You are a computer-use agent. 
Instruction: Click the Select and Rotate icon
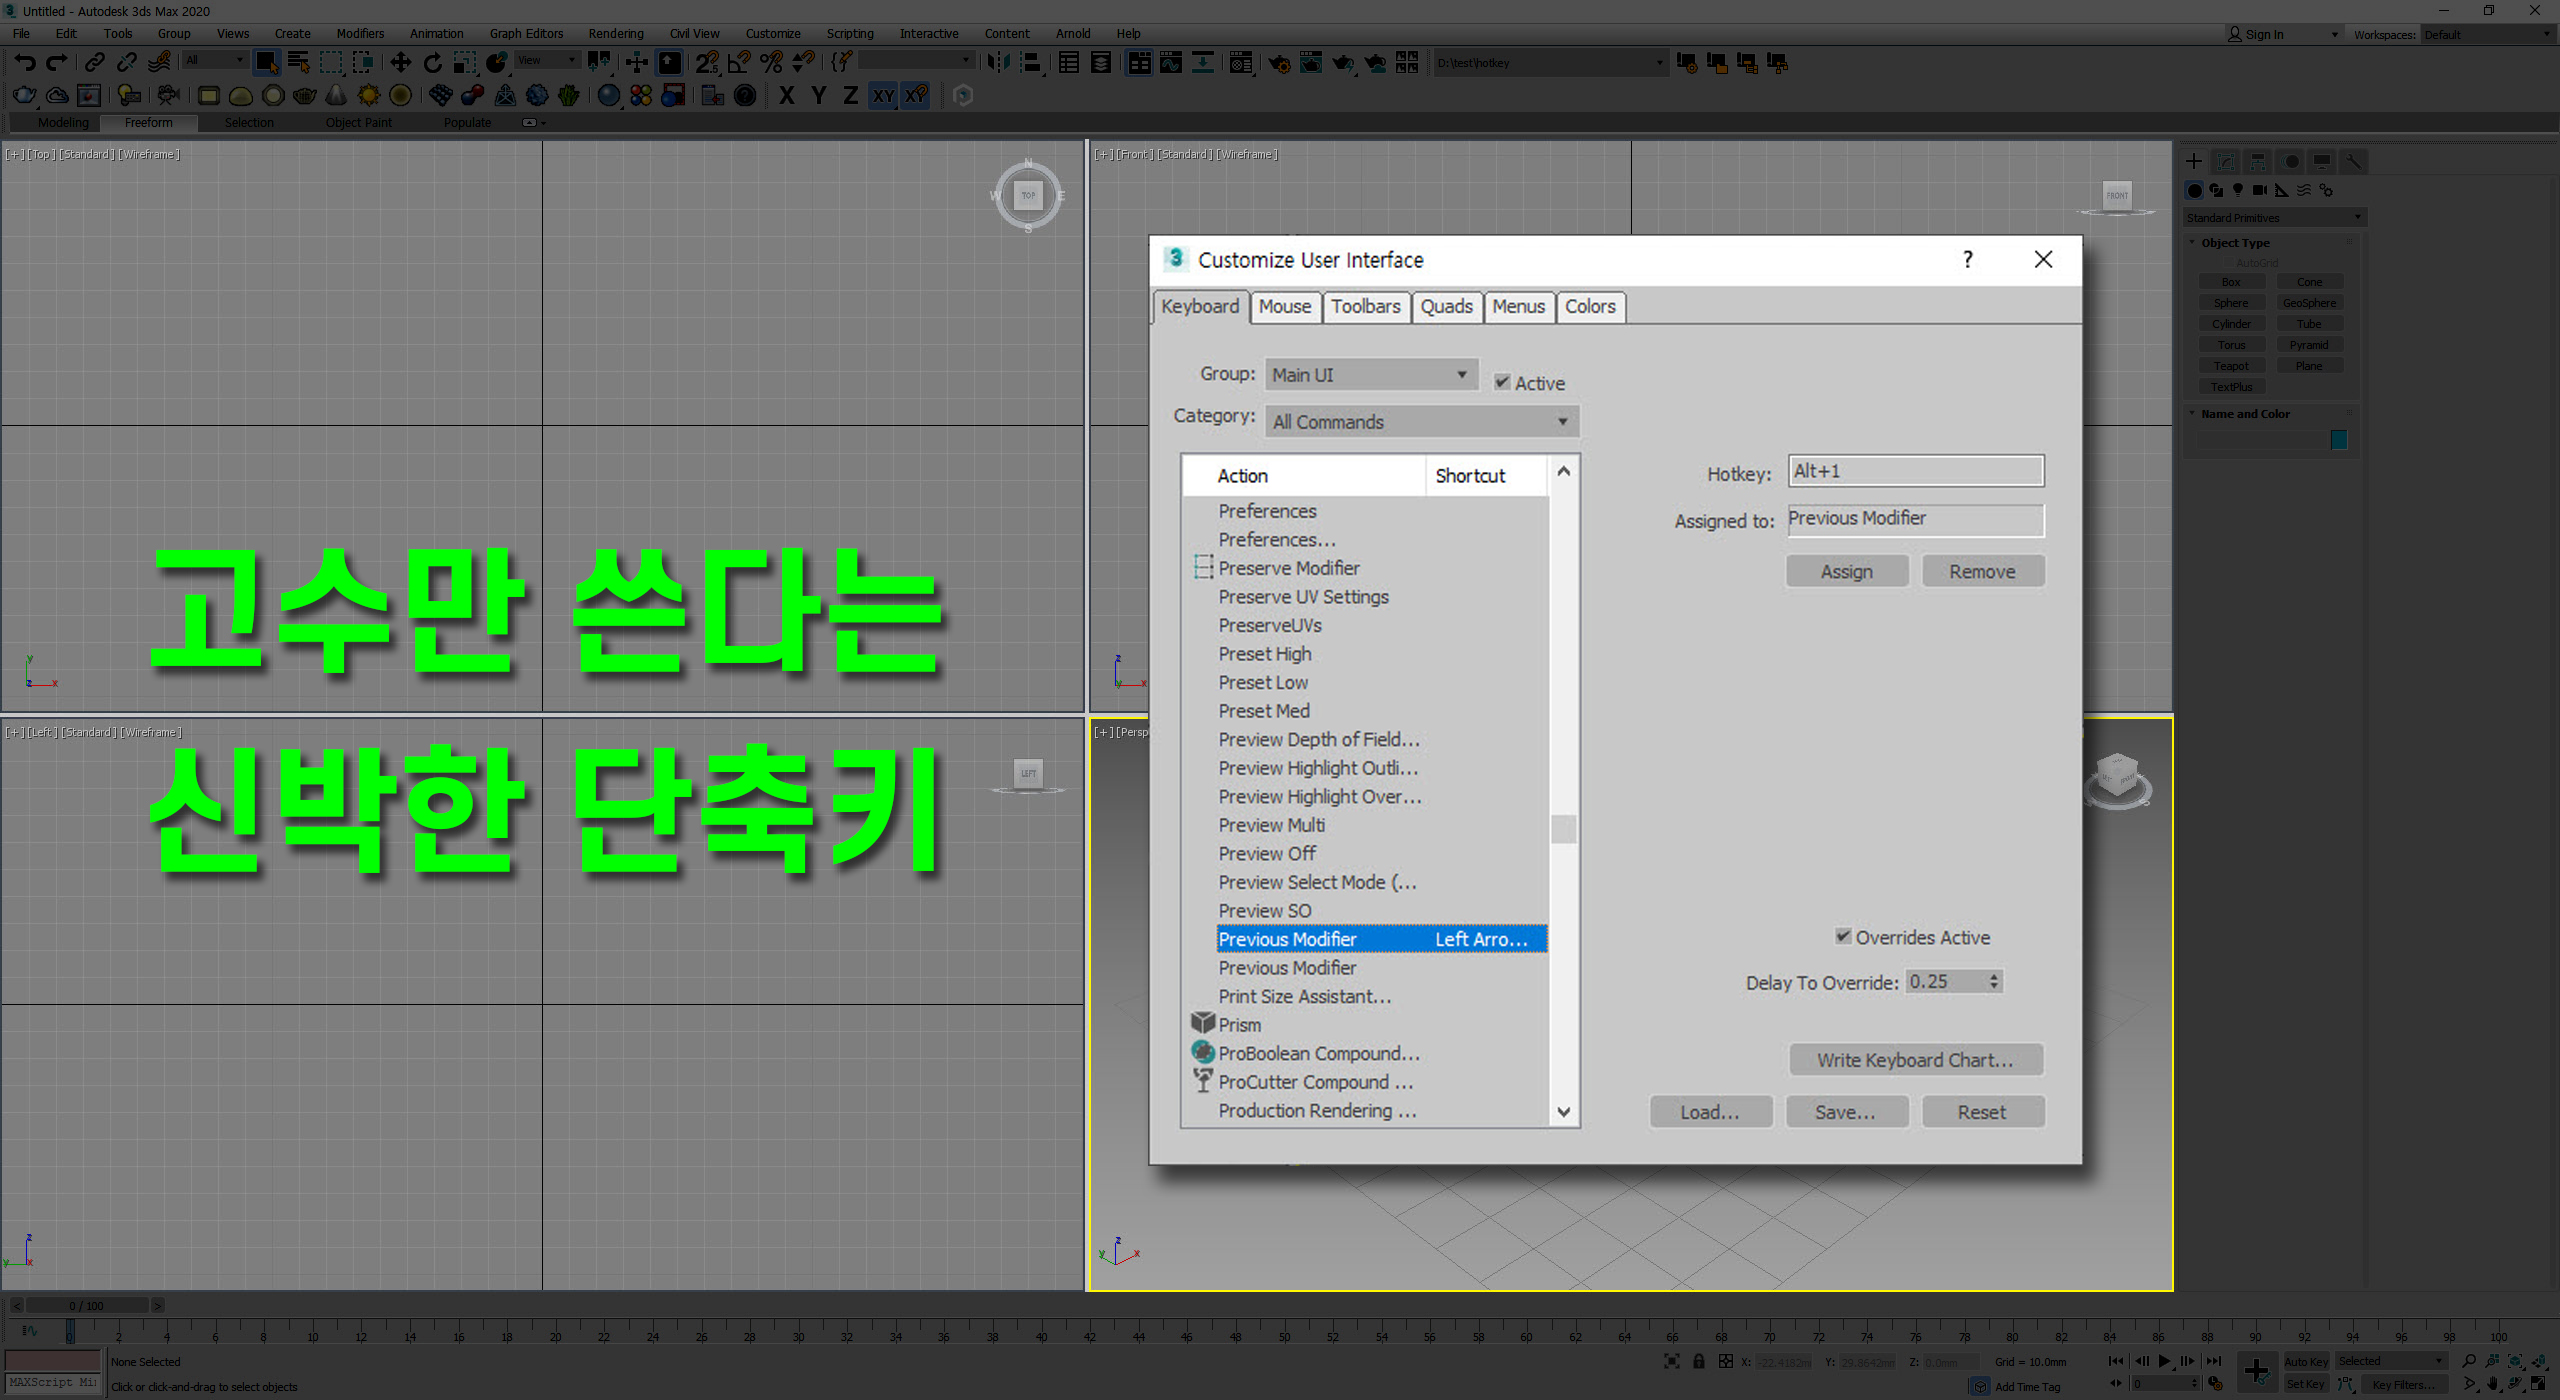coord(432,63)
